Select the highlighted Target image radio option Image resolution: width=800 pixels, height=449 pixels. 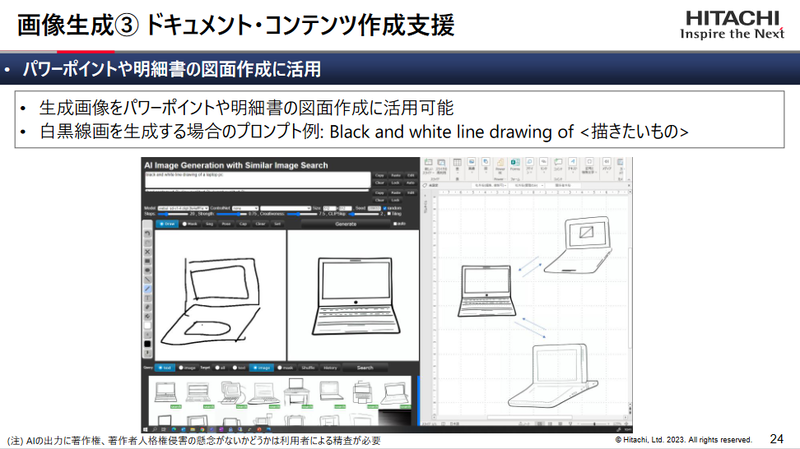pyautogui.click(x=261, y=368)
